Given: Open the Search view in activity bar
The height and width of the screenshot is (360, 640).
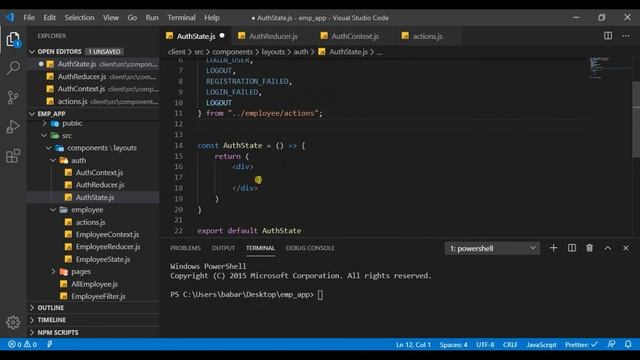Looking at the screenshot, I should click(13, 67).
